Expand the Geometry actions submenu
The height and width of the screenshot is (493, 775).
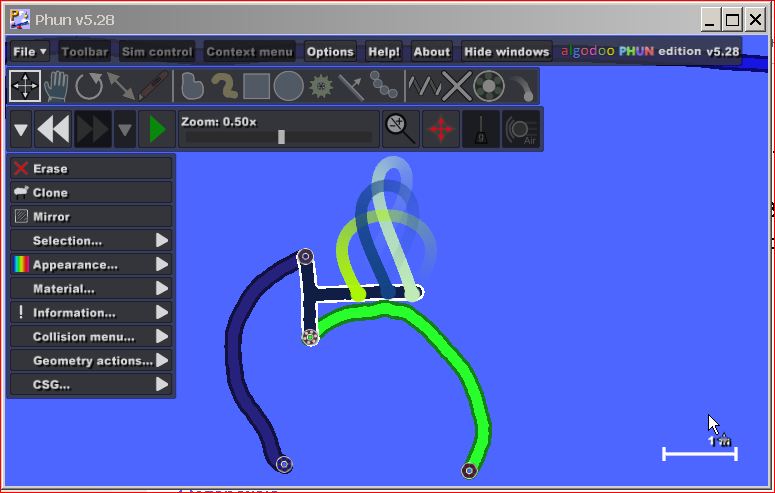click(x=90, y=361)
